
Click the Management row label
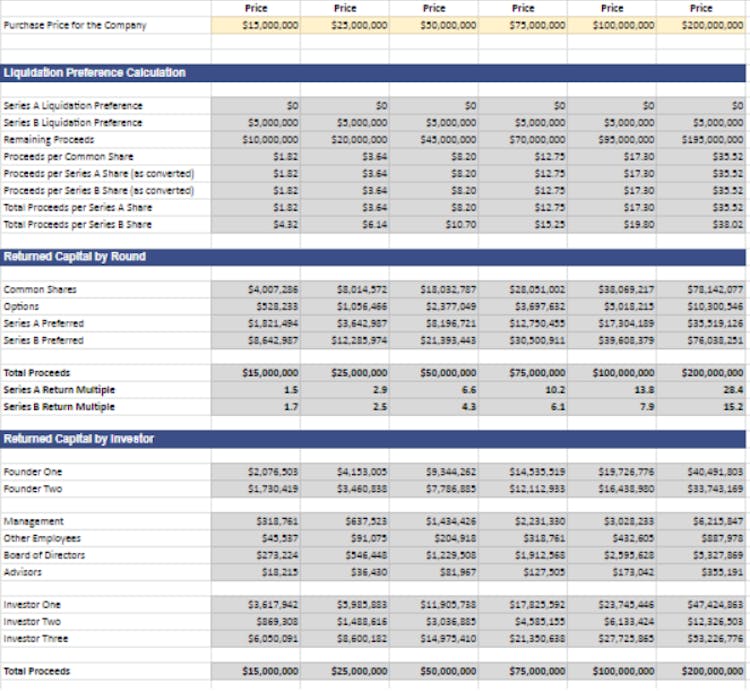coord(34,521)
